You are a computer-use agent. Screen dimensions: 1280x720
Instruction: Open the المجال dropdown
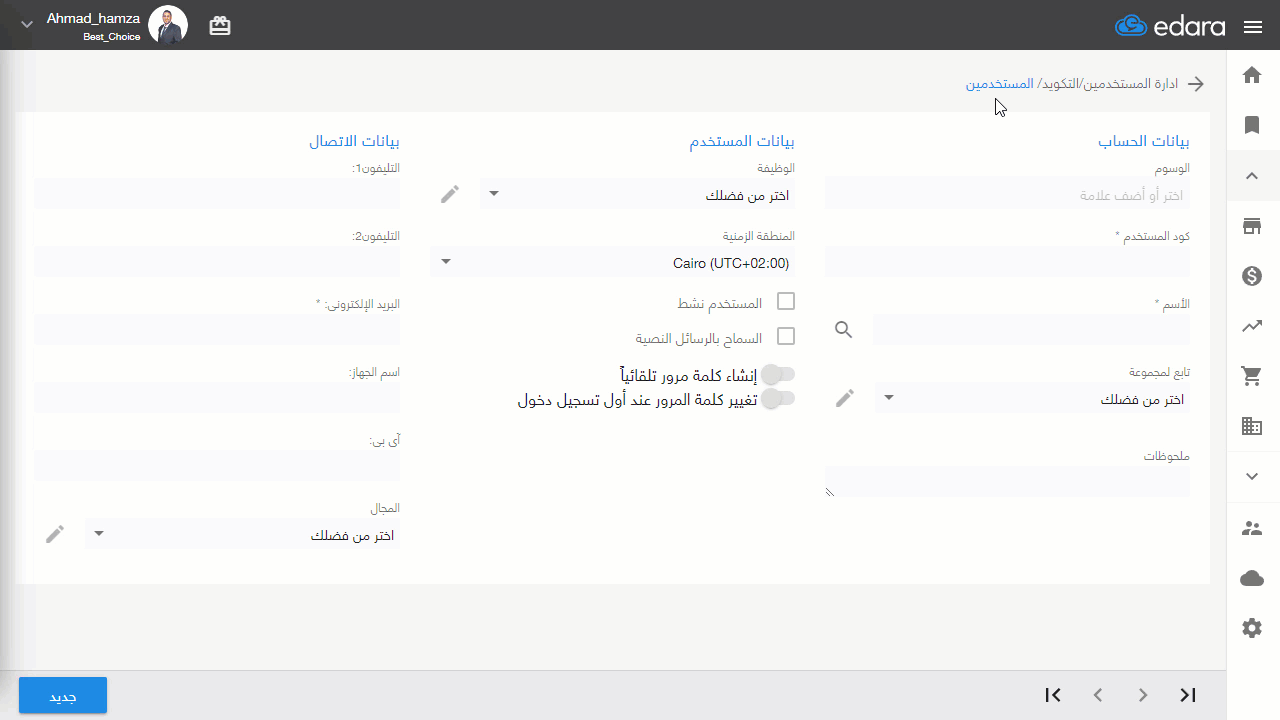[242, 535]
